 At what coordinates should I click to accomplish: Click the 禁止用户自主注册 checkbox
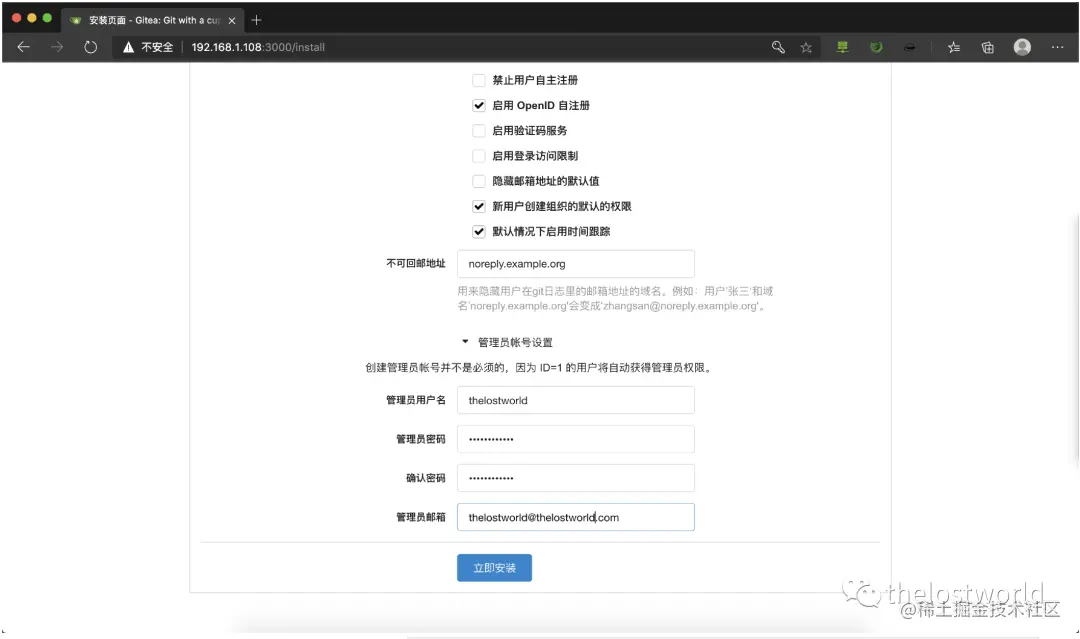pyautogui.click(x=480, y=80)
